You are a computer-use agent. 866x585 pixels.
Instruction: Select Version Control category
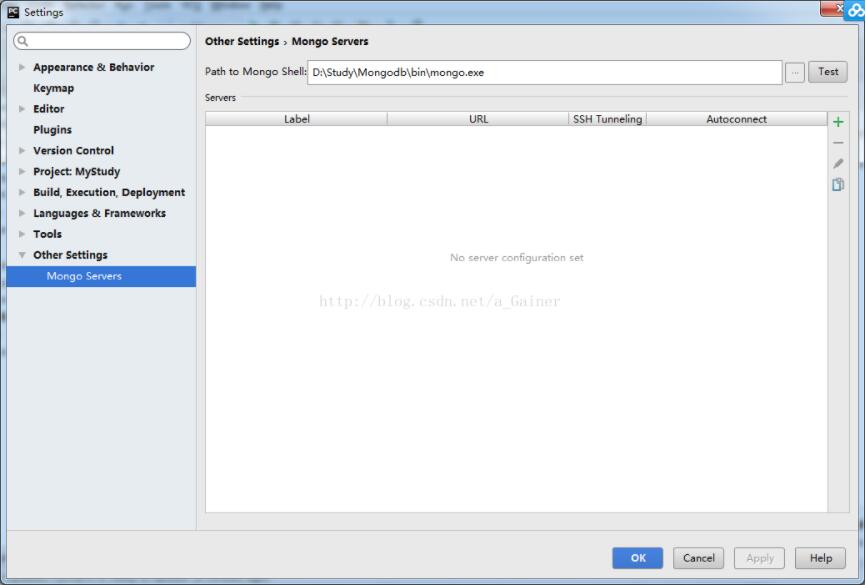coord(73,151)
